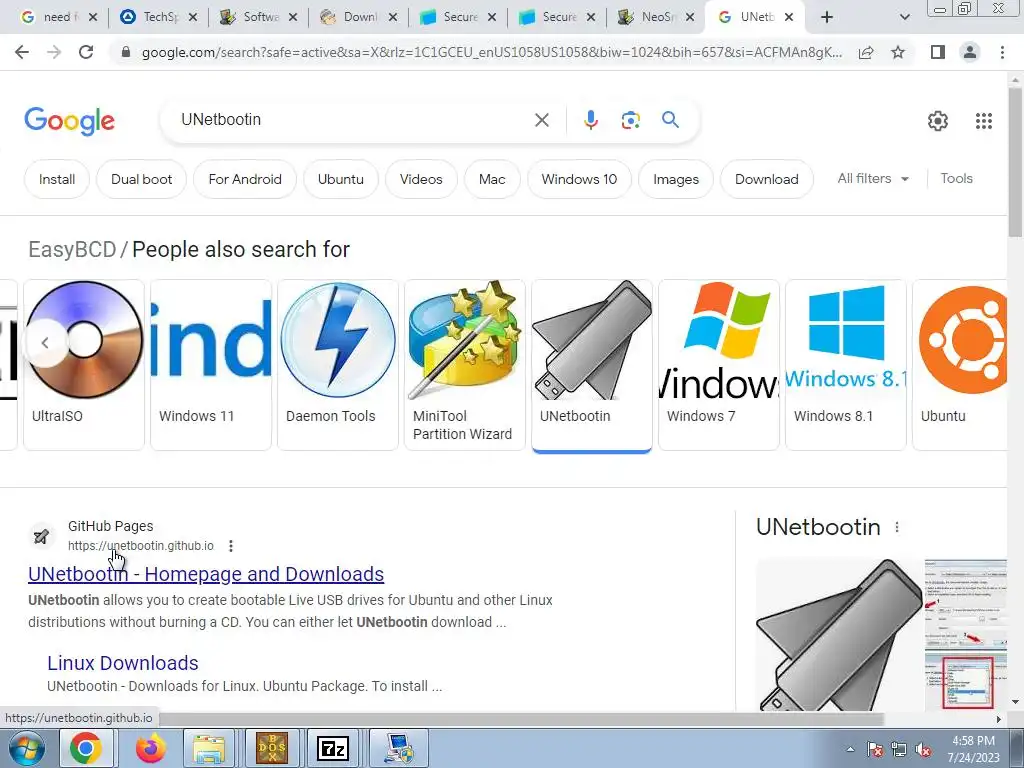Select the Daemon Tools carousel card
Screen dimensions: 1024x768
coord(338,364)
